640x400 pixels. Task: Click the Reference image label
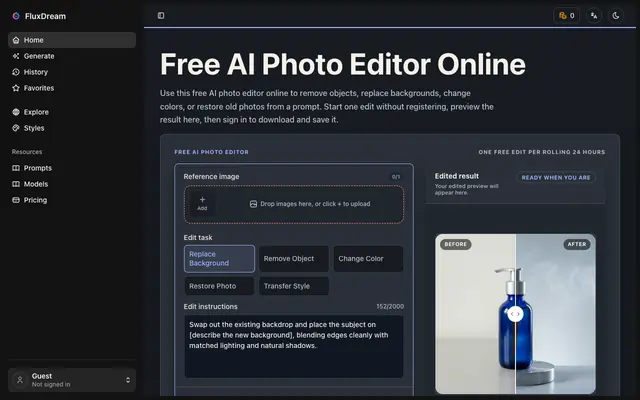(211, 177)
